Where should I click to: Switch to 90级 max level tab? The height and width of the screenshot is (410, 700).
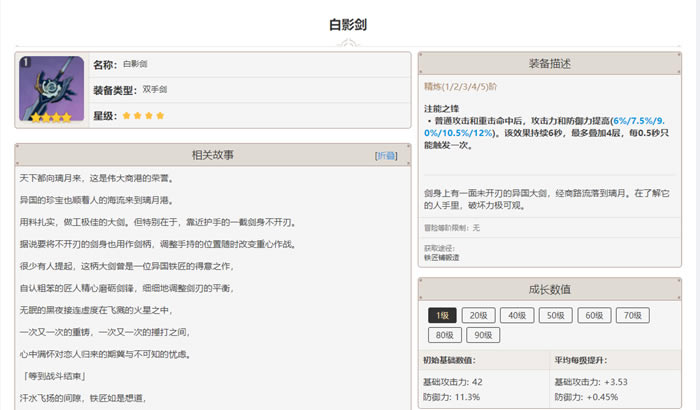[x=480, y=335]
